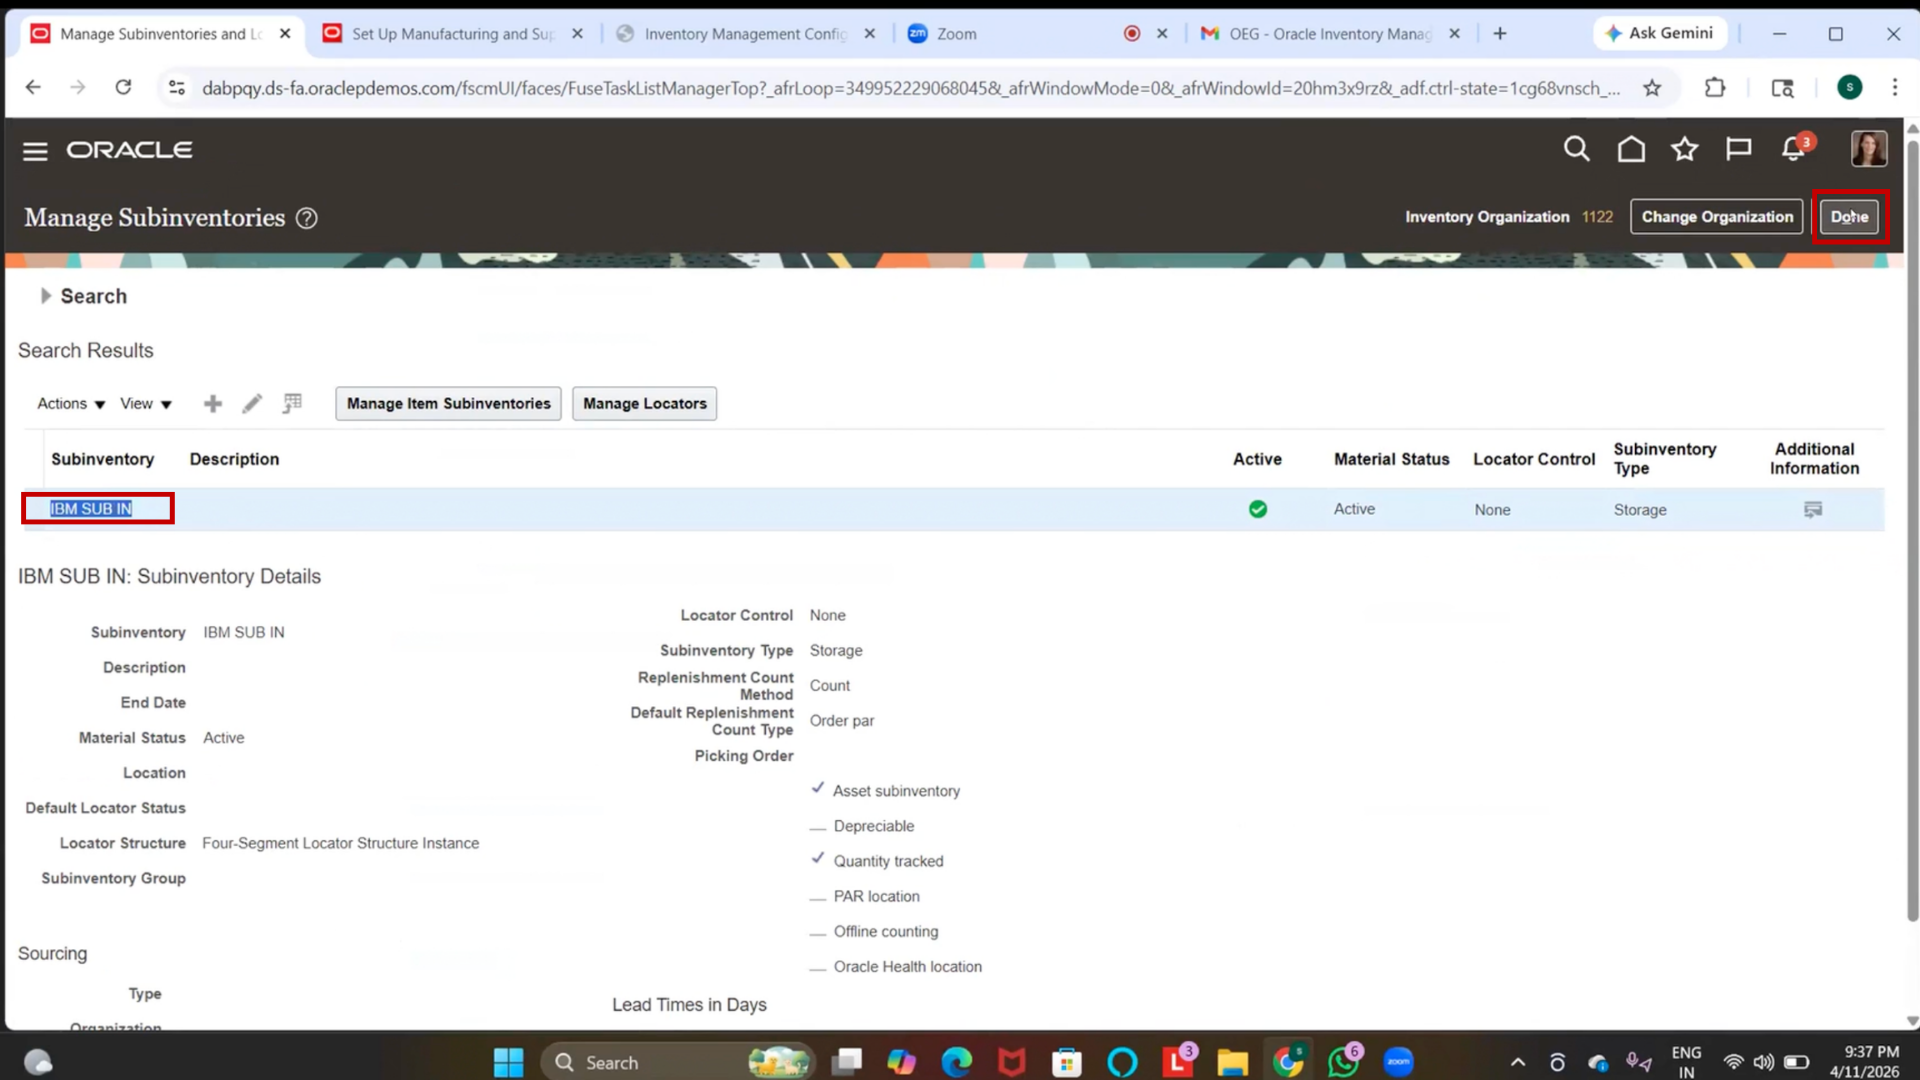This screenshot has height=1080, width=1920.
Task: Go back in browser history
Action: (33, 88)
